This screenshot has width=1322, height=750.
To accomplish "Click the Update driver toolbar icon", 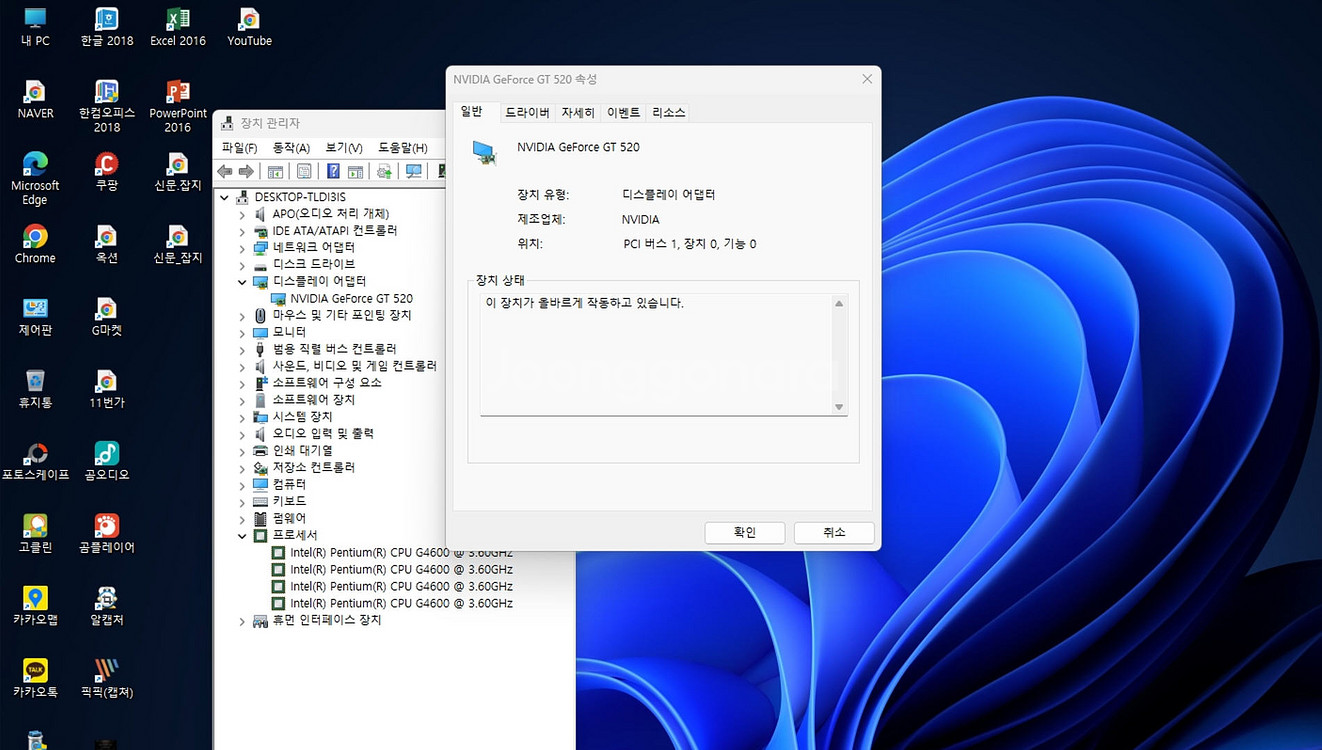I will (x=384, y=171).
